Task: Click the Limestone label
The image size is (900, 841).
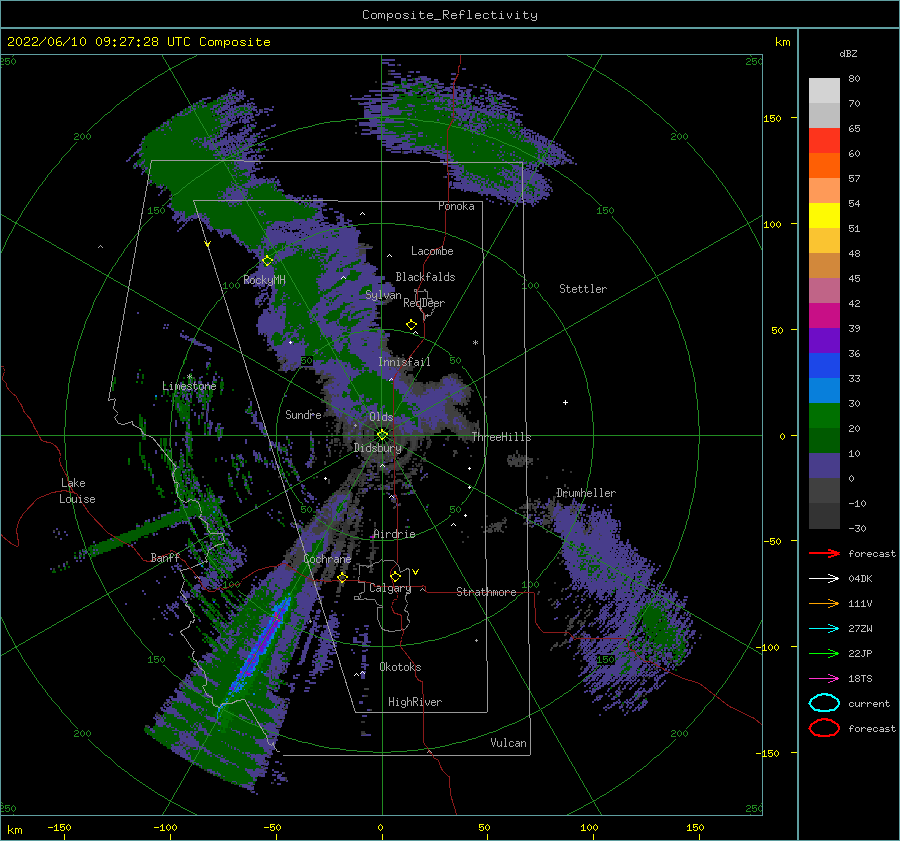Action: pos(189,386)
